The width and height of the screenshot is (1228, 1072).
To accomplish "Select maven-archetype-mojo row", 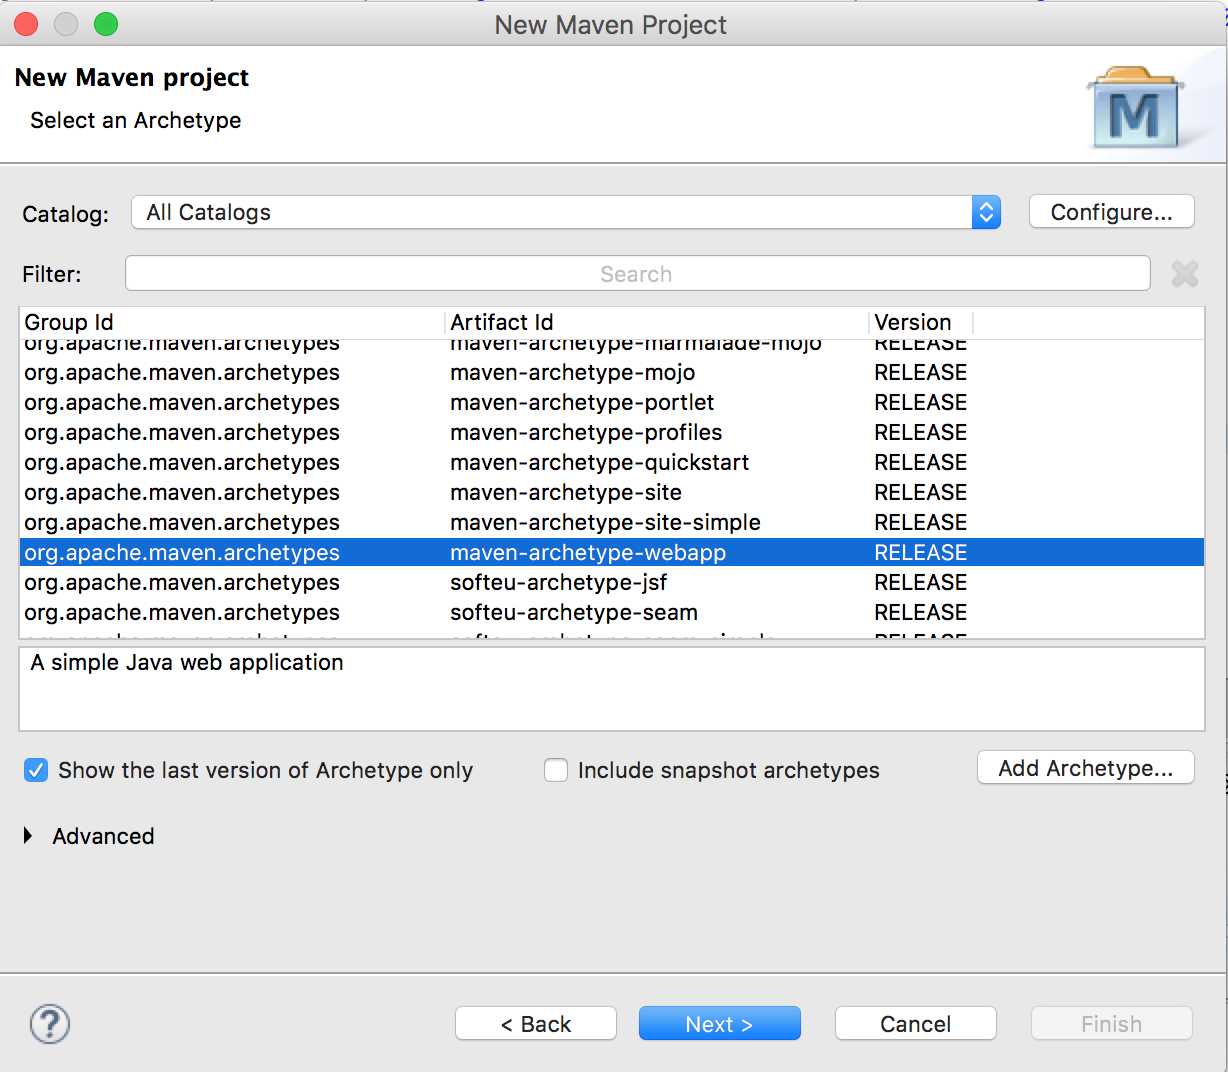I will coord(612,372).
